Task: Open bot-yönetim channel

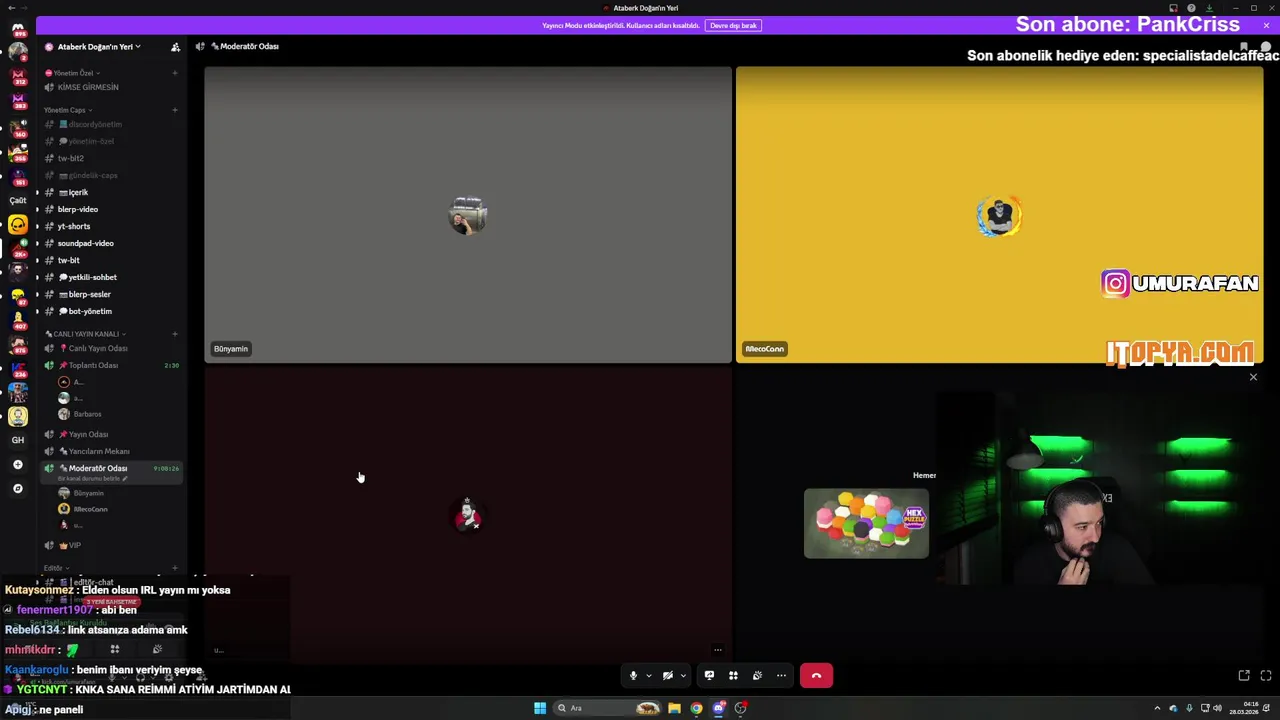Action: point(111,311)
